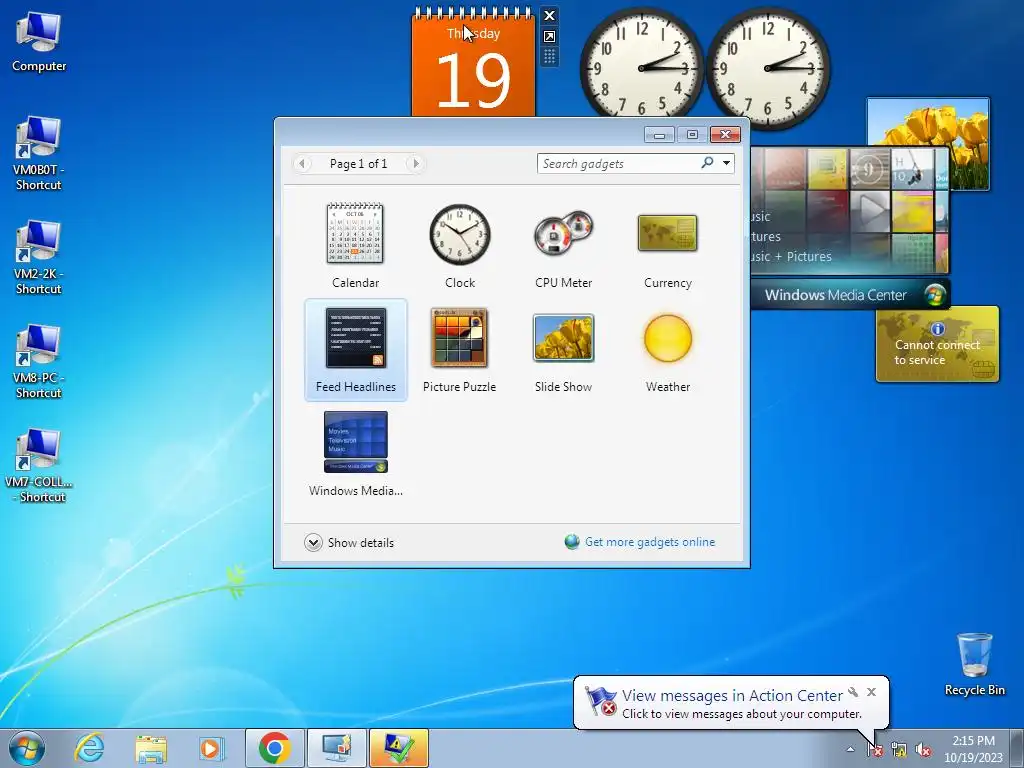The width and height of the screenshot is (1024, 768).
Task: Click the currency gadget showing Cannot connect
Action: click(x=937, y=344)
